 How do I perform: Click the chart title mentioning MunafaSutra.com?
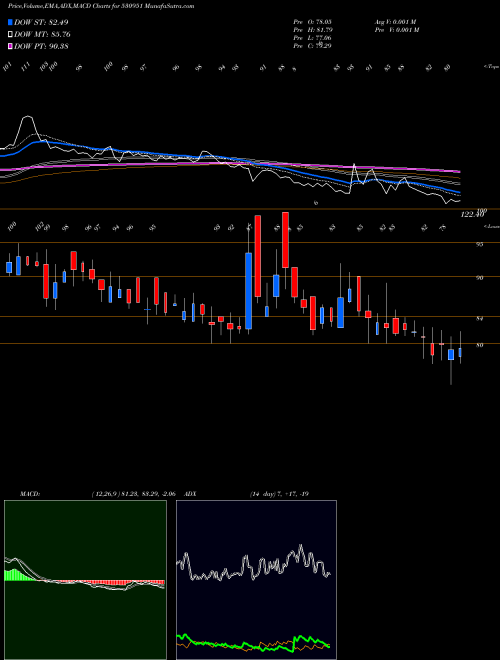101,6
